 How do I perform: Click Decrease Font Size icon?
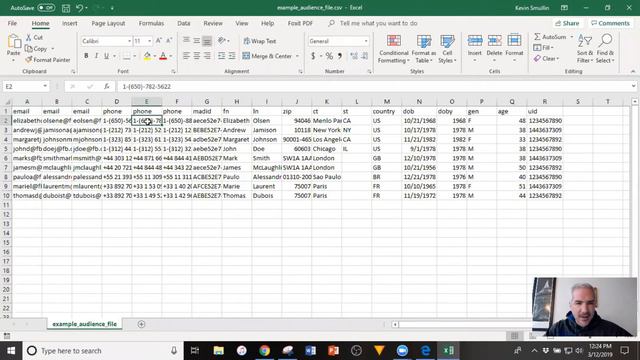tap(169, 41)
